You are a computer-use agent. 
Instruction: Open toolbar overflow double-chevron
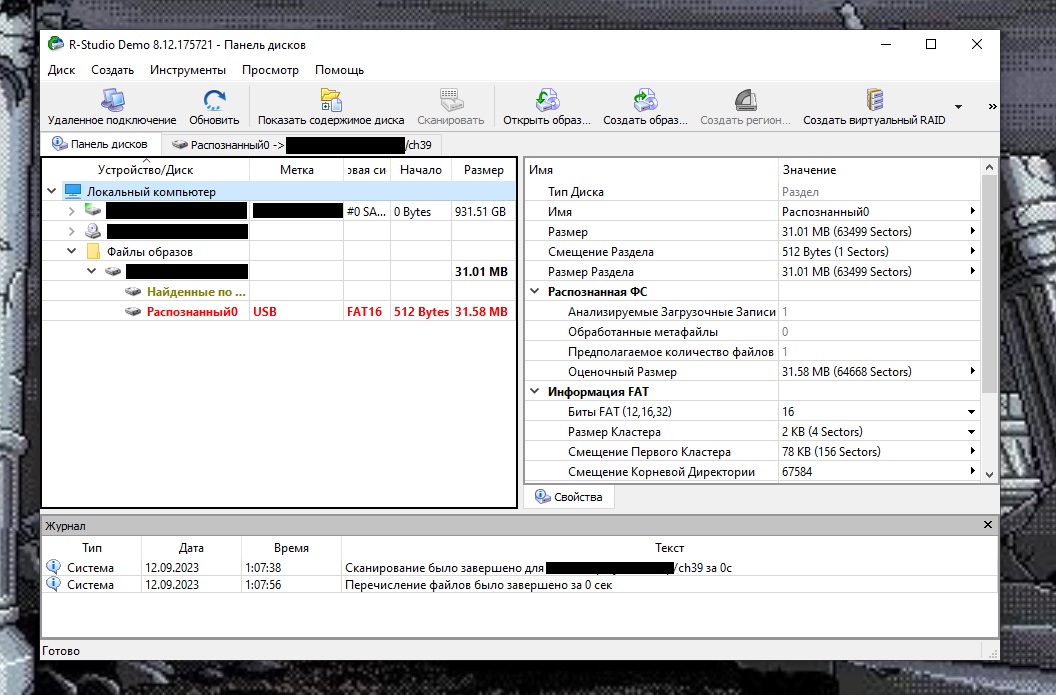tap(992, 106)
